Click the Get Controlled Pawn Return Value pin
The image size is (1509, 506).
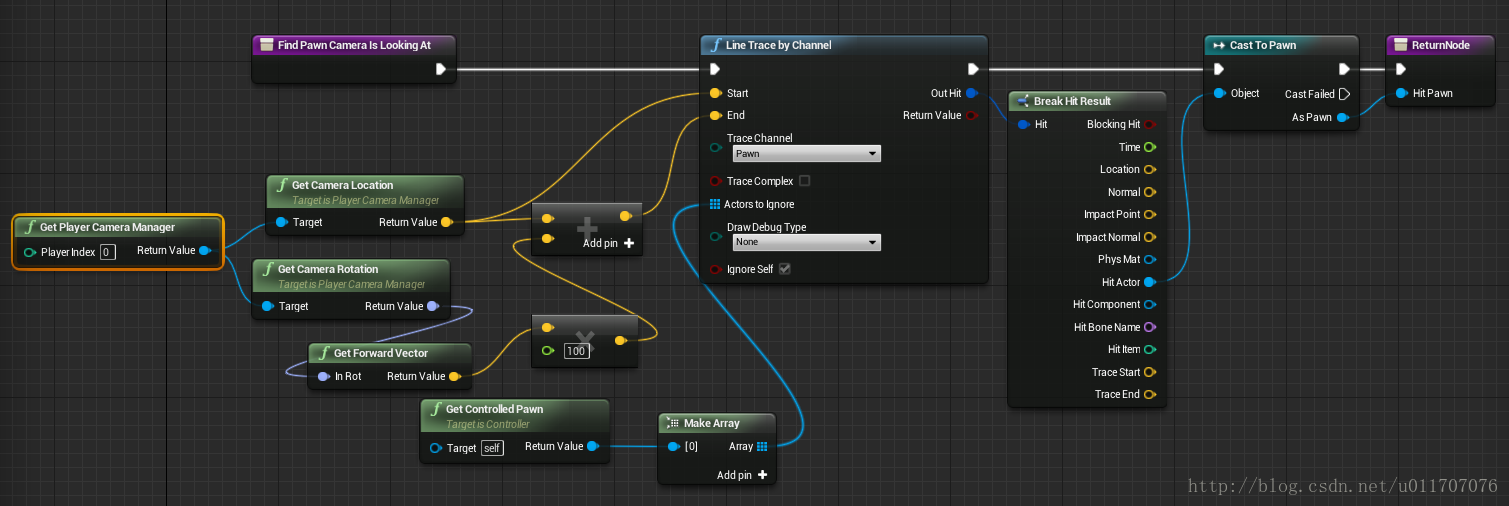pyautogui.click(x=593, y=446)
